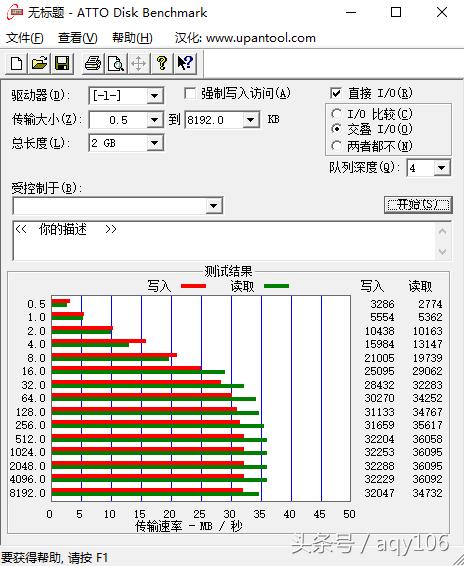The width and height of the screenshot is (464, 566).
Task: Click the Save floppy disk icon
Action: point(62,64)
